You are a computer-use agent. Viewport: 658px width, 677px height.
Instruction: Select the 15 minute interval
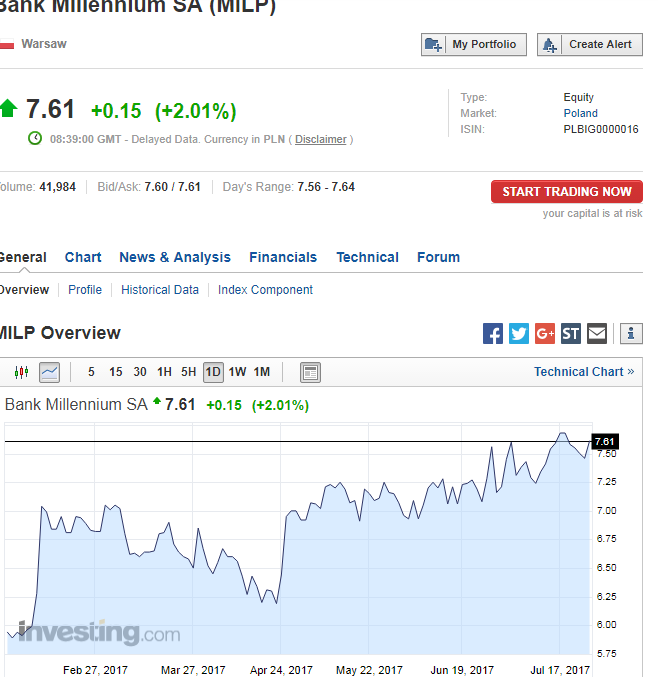click(115, 372)
